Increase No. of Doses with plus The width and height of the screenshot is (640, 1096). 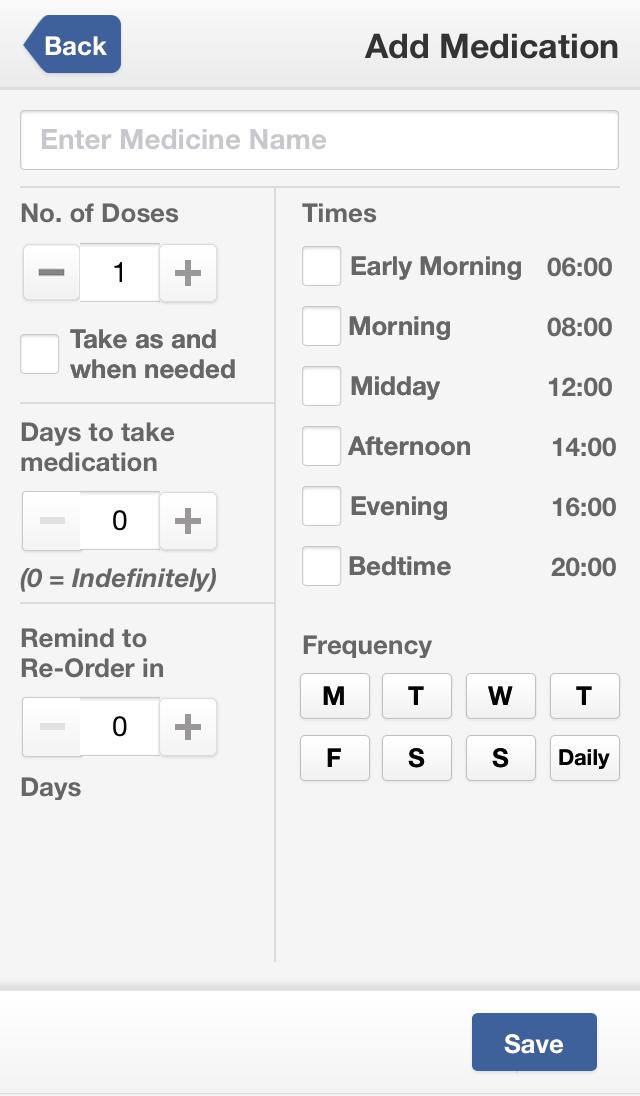click(188, 272)
